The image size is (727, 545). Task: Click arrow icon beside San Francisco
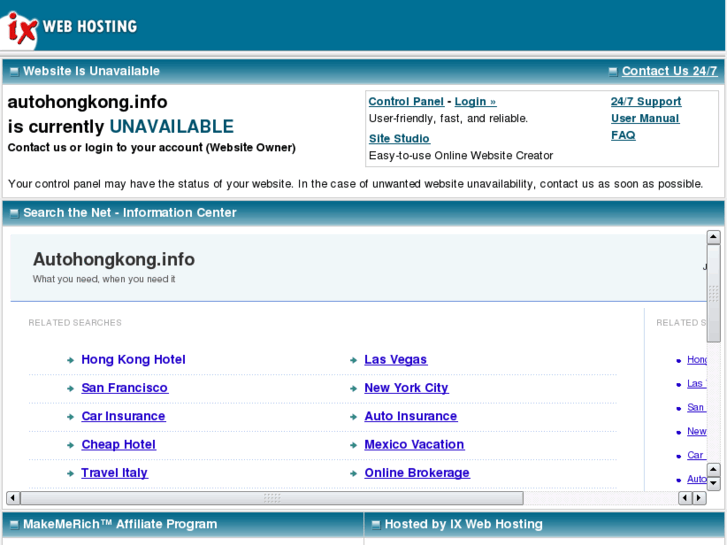(70, 388)
